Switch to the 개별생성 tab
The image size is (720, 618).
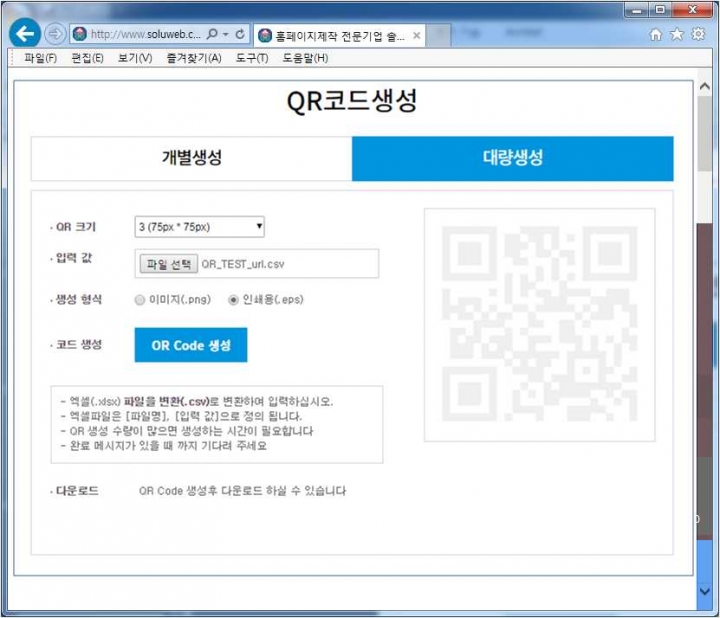(x=191, y=158)
